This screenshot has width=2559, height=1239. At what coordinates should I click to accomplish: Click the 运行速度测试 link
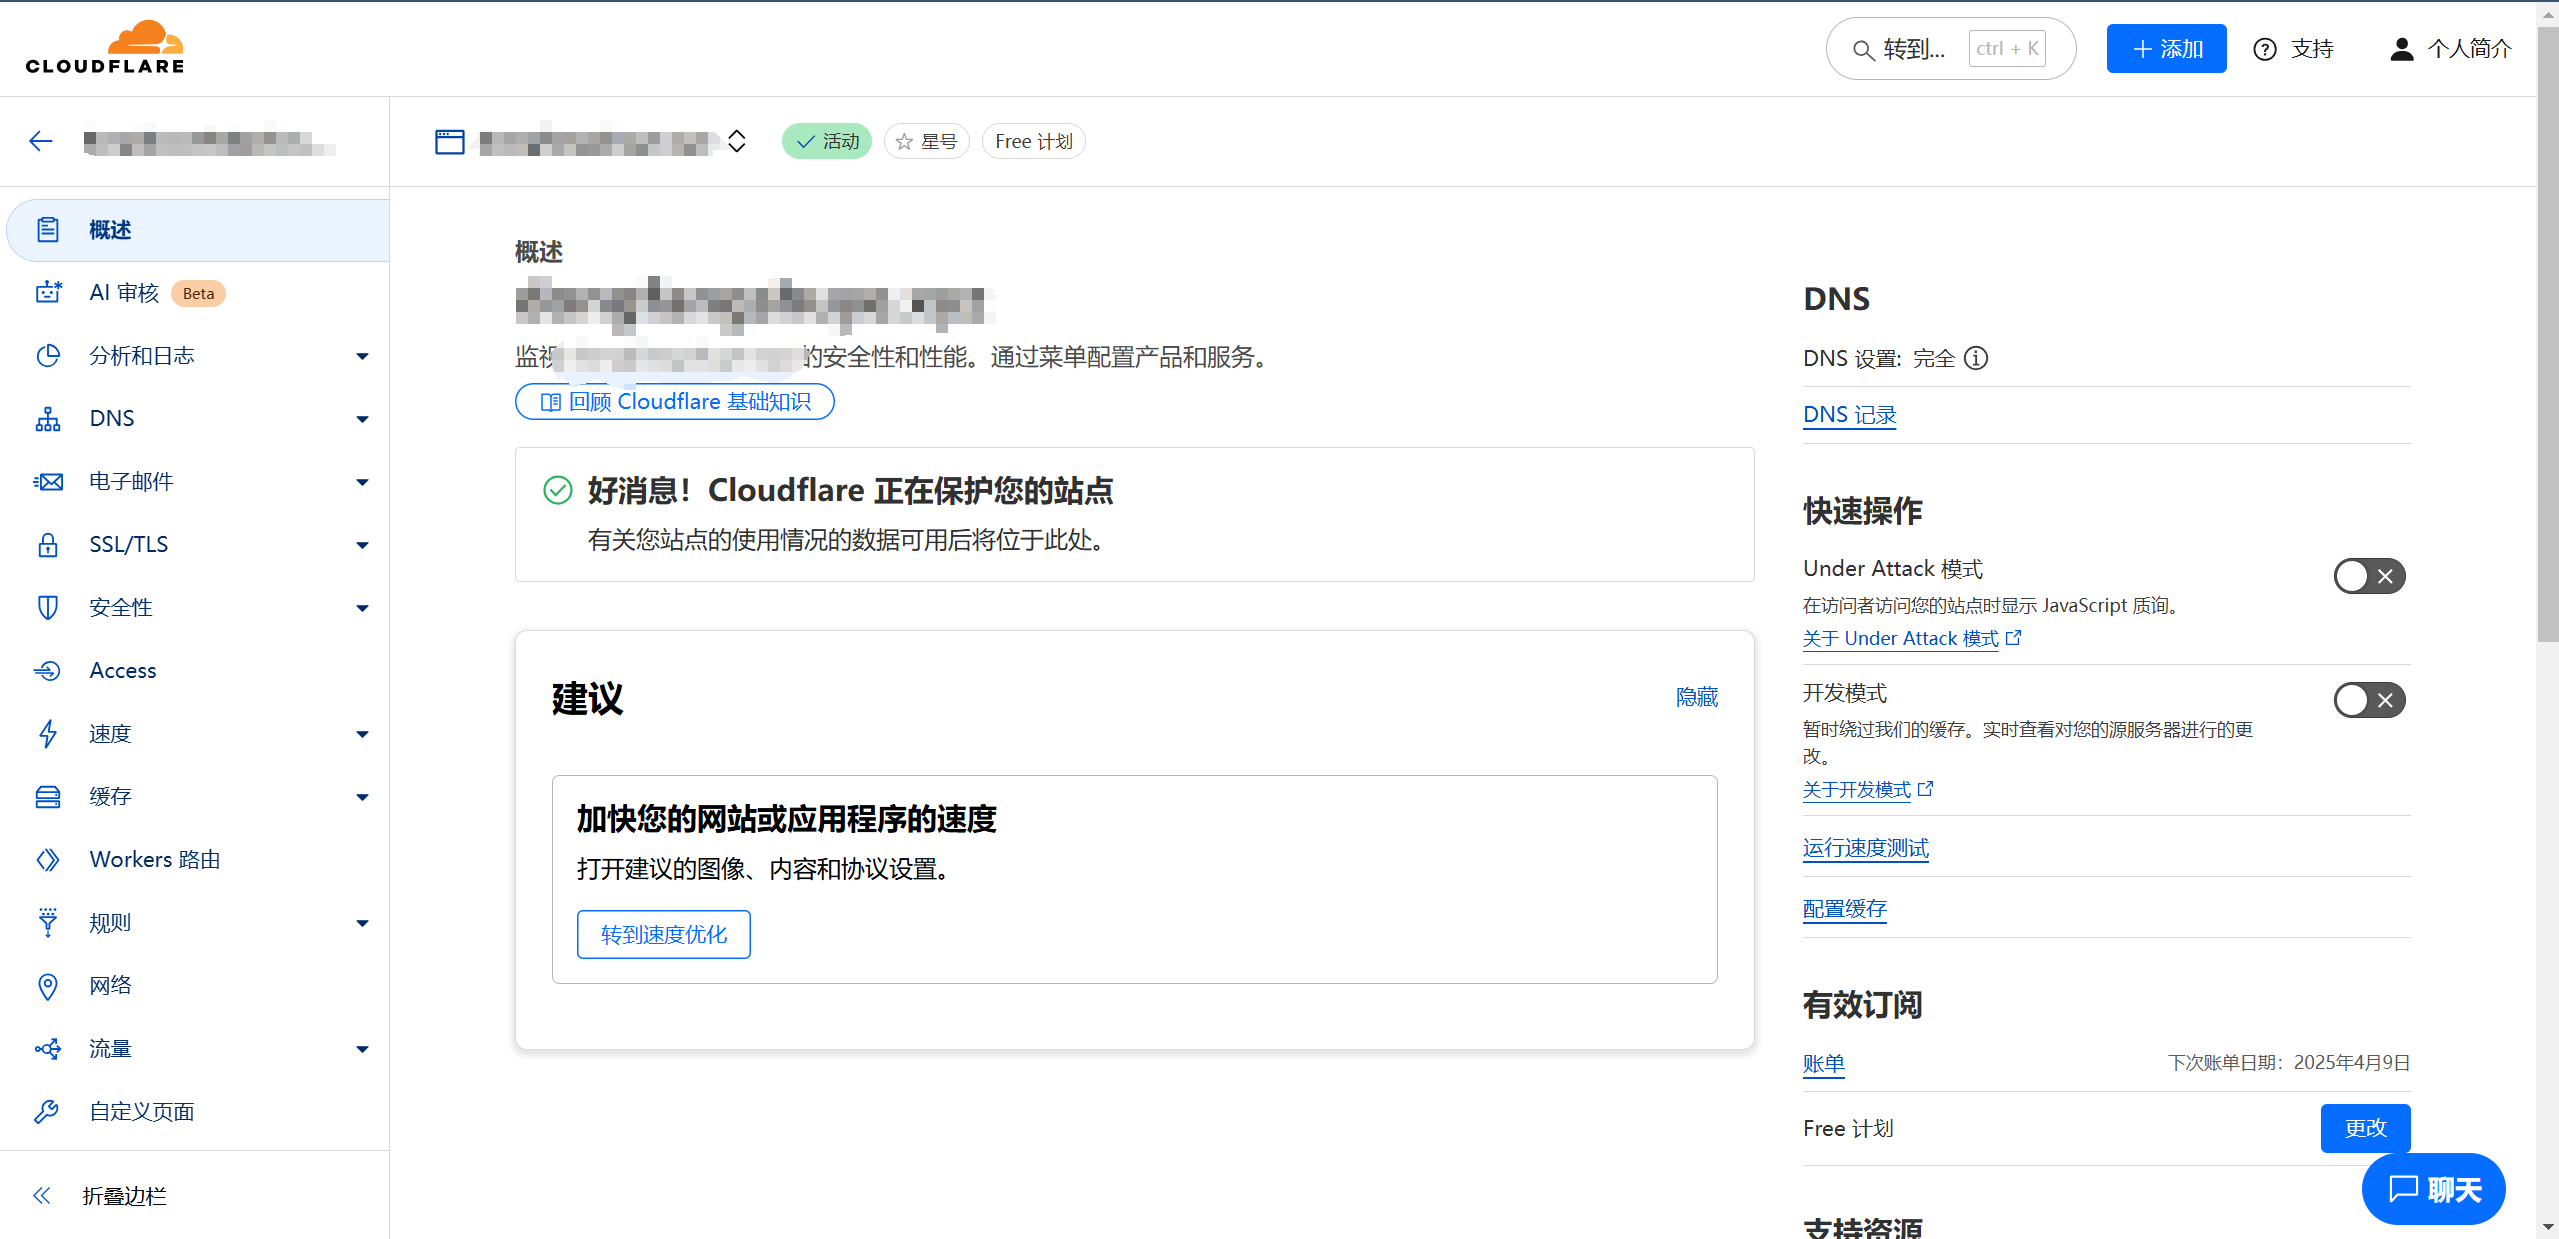pos(1866,848)
